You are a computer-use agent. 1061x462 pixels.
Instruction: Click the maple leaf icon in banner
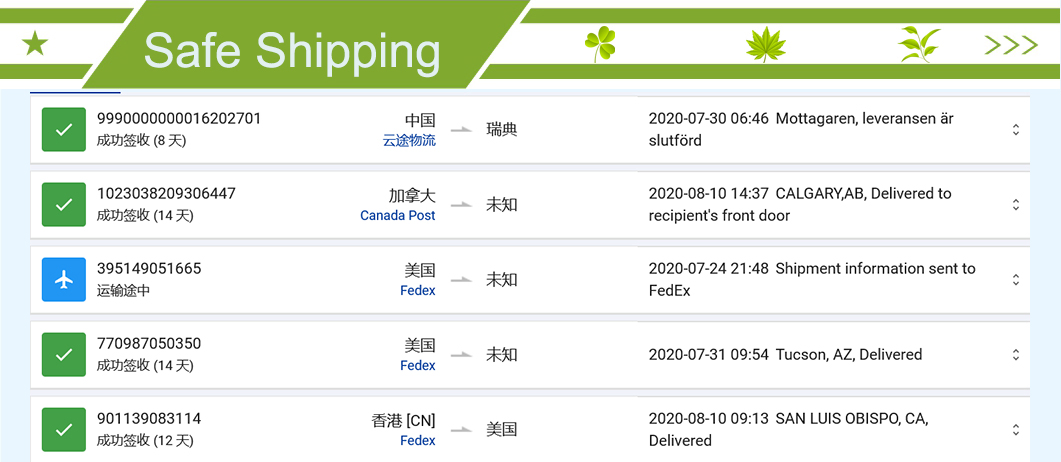[x=765, y=45]
